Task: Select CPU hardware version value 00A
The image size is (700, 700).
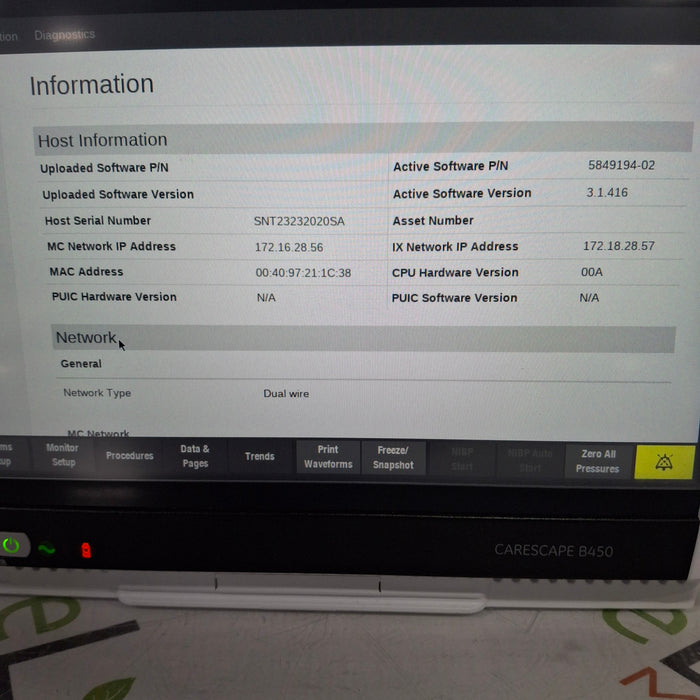Action: [x=592, y=272]
